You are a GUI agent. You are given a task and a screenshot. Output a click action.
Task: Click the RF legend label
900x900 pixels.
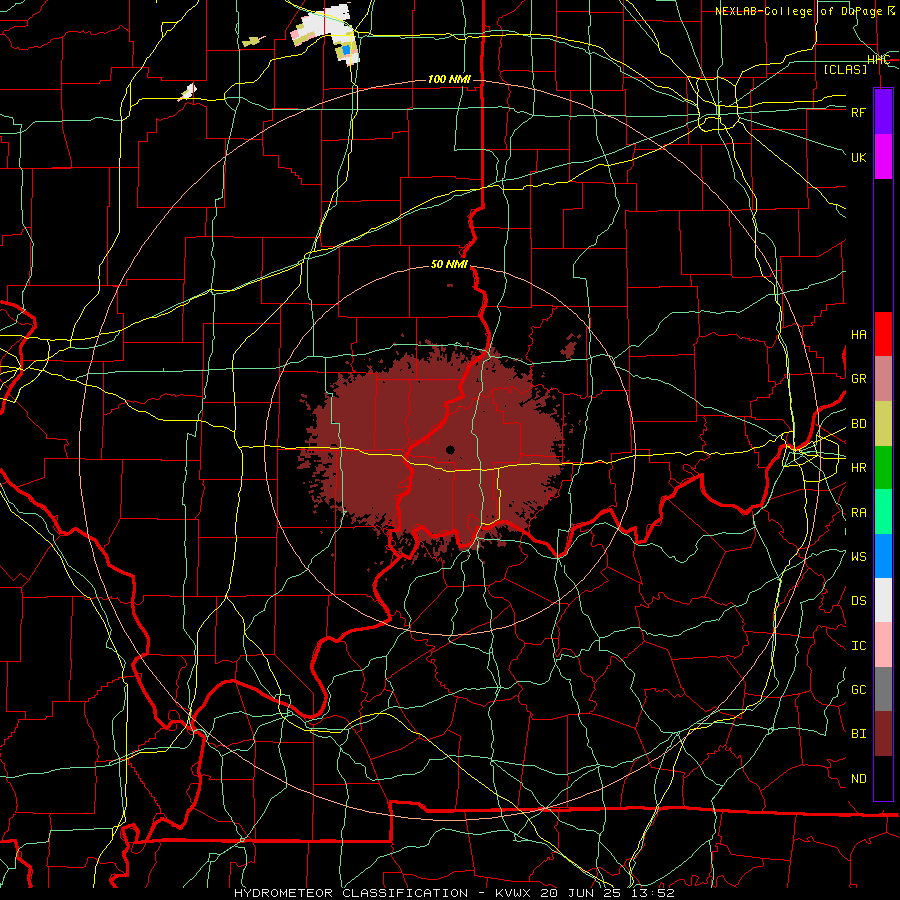click(858, 112)
